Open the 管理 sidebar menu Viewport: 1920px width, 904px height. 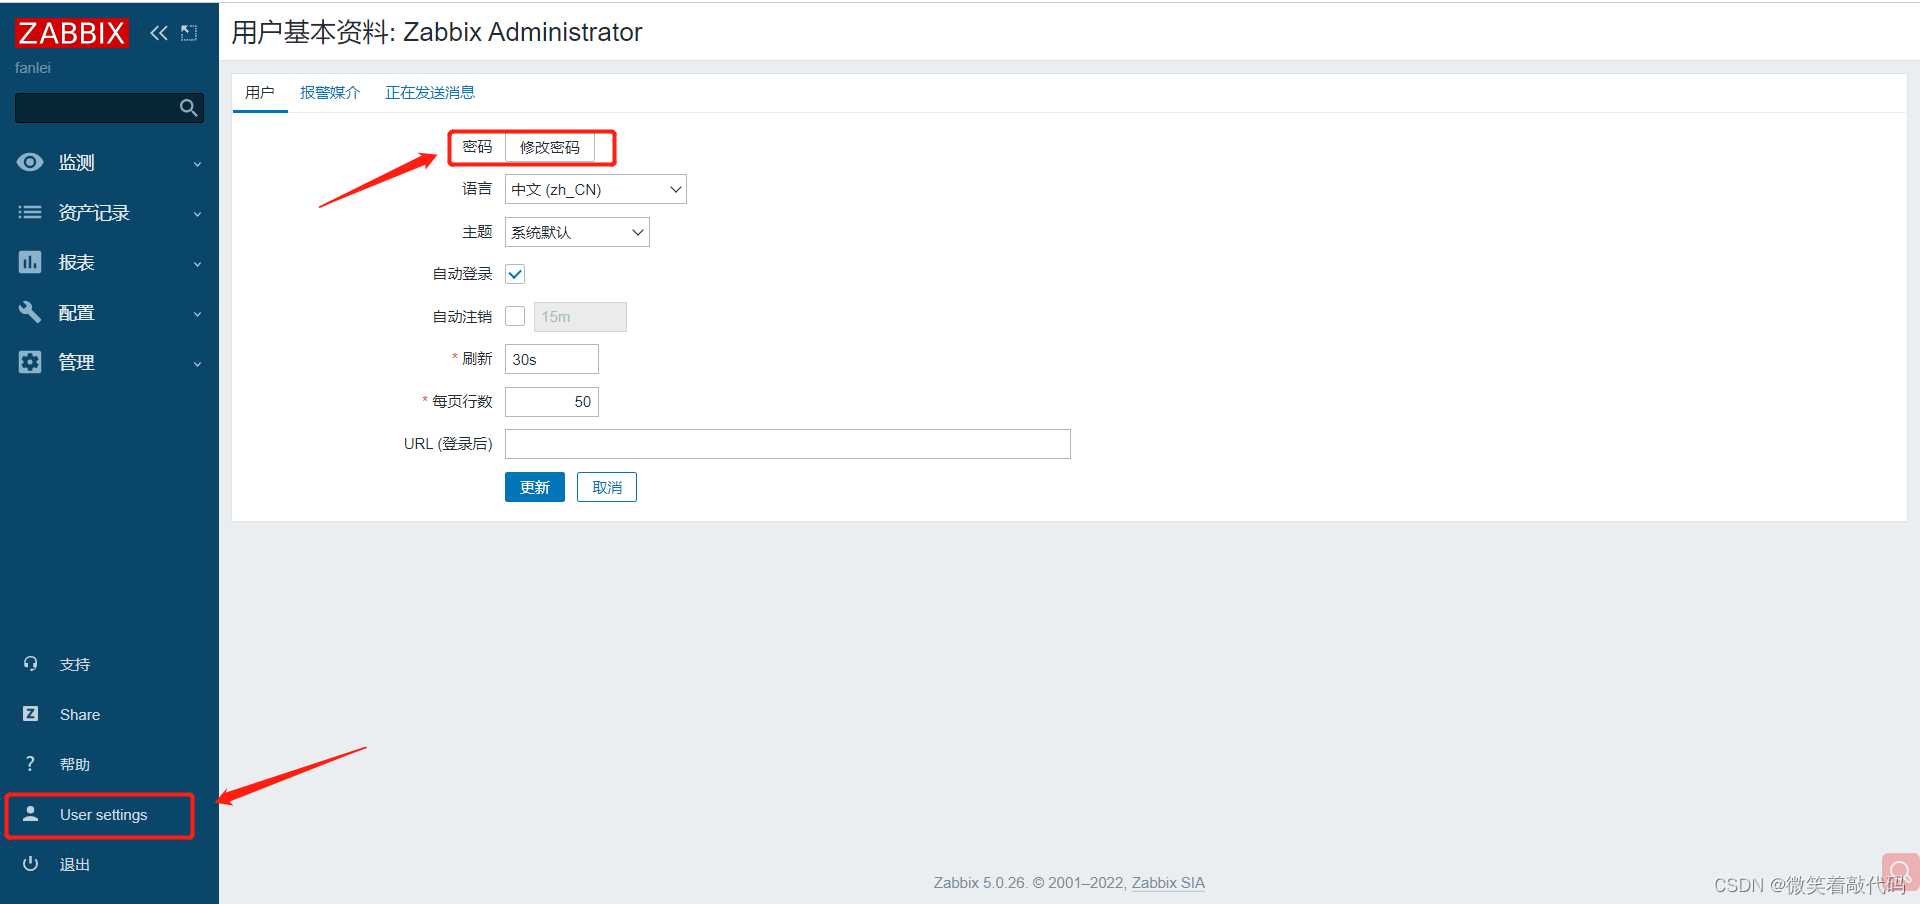pyautogui.click(x=109, y=362)
